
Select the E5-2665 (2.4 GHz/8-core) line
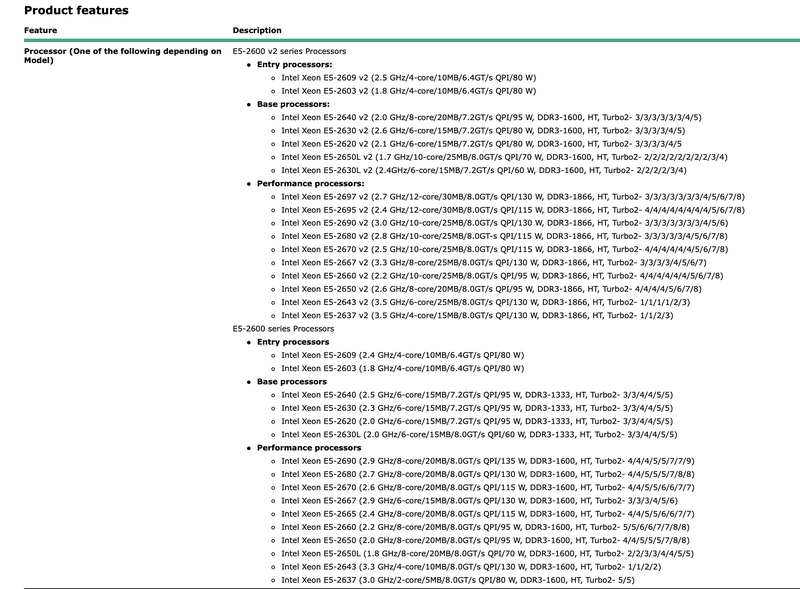488,514
